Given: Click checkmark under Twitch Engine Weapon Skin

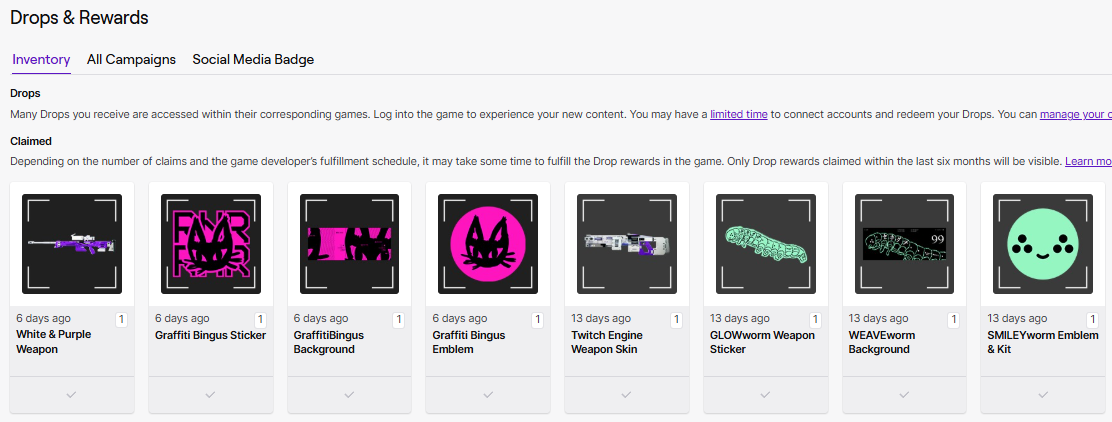Looking at the screenshot, I should (x=626, y=394).
